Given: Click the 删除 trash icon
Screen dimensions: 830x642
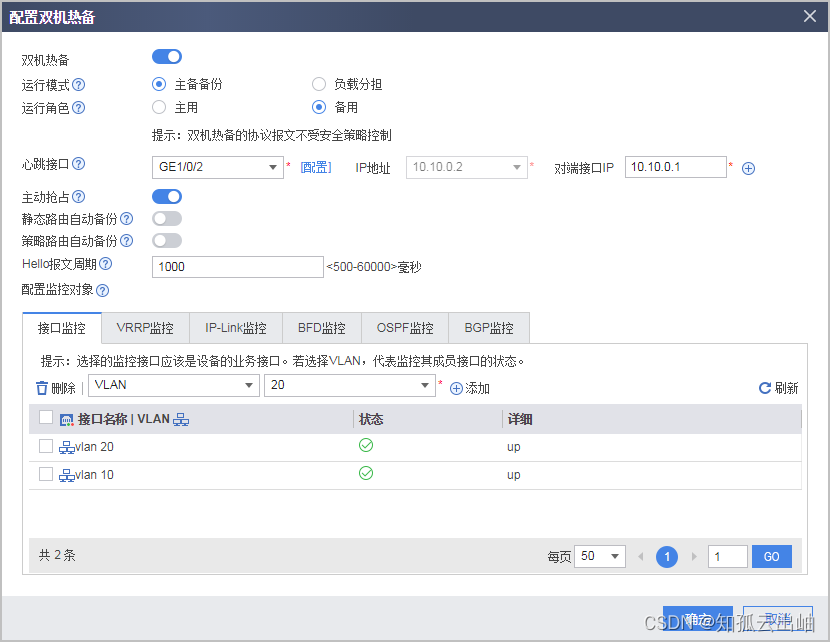Looking at the screenshot, I should tap(42, 388).
